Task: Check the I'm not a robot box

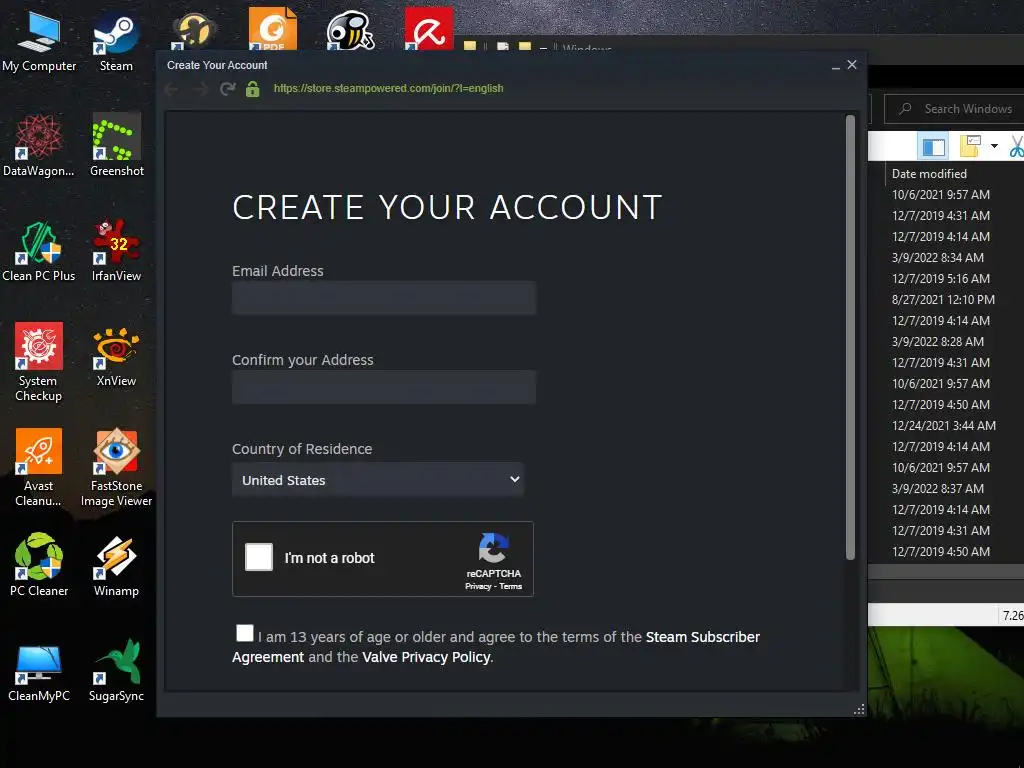Action: (259, 557)
